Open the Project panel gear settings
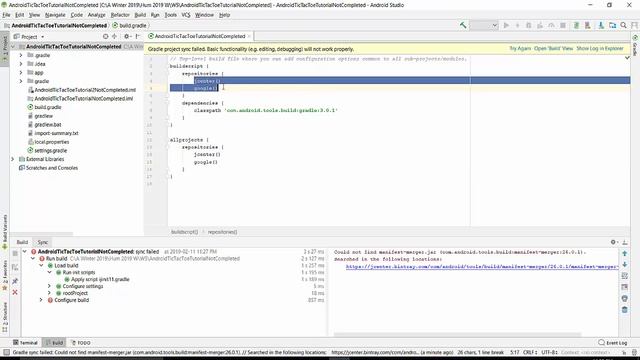Viewport: 640px width, 360px height. pos(127,36)
